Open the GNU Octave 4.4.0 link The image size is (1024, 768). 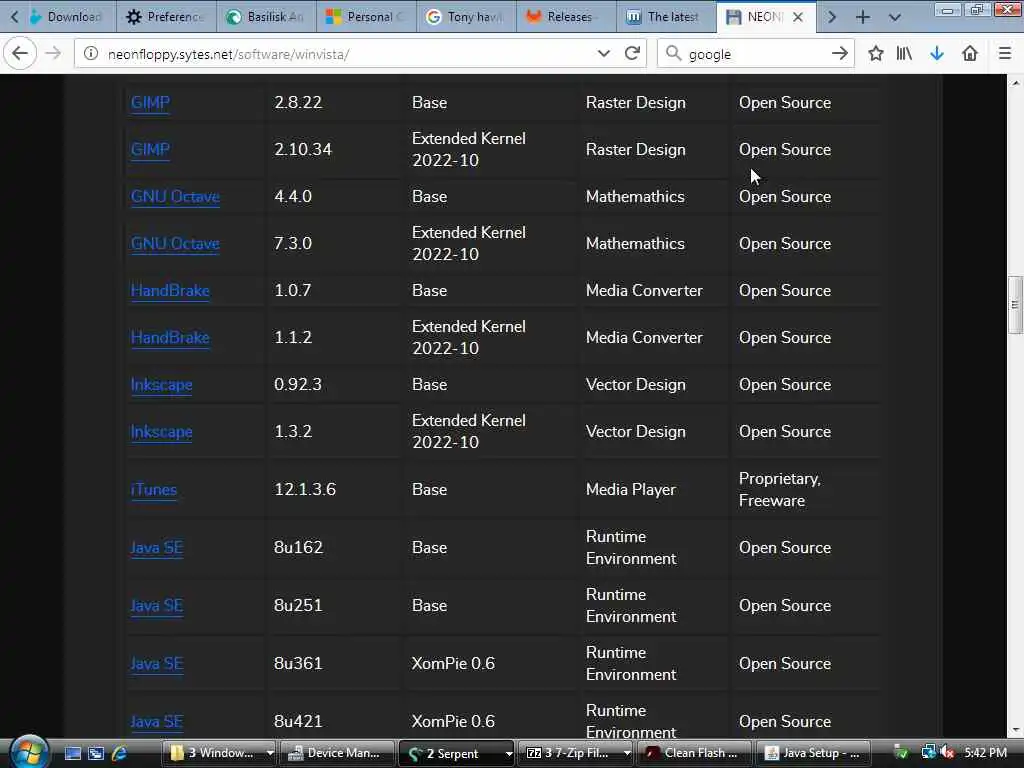pyautogui.click(x=175, y=197)
